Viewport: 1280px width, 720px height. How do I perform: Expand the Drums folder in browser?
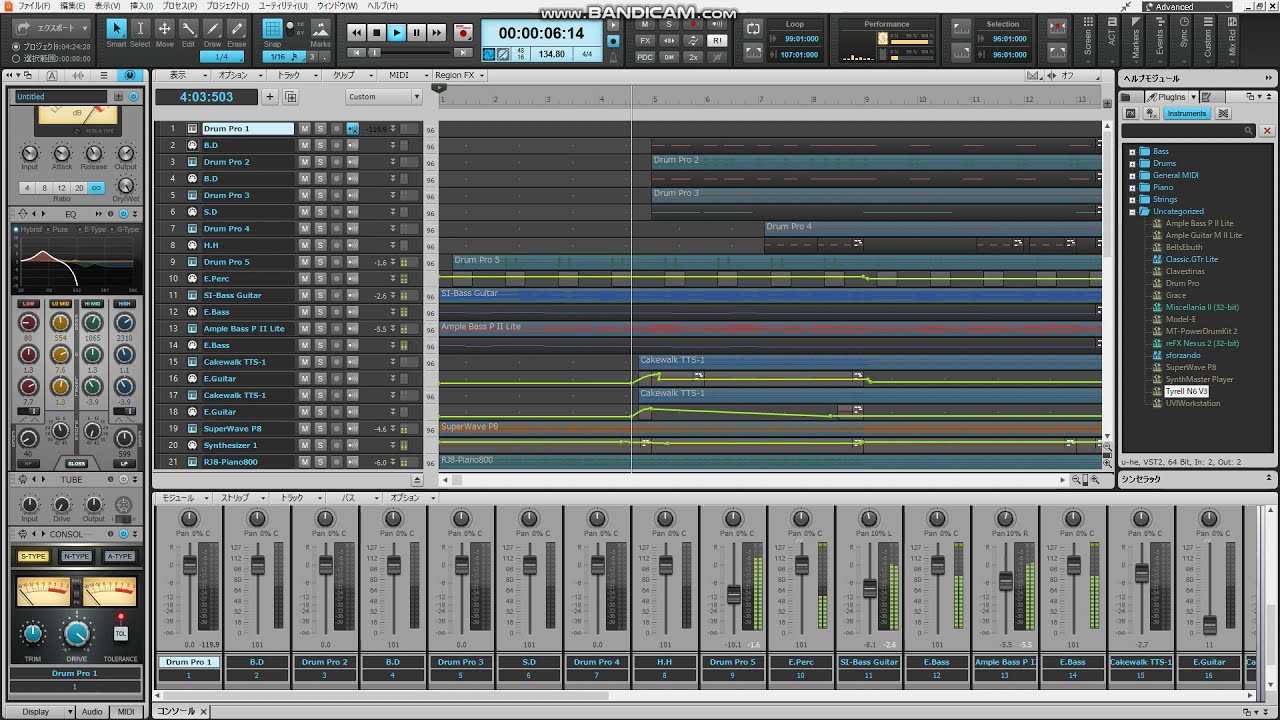[x=1132, y=164]
